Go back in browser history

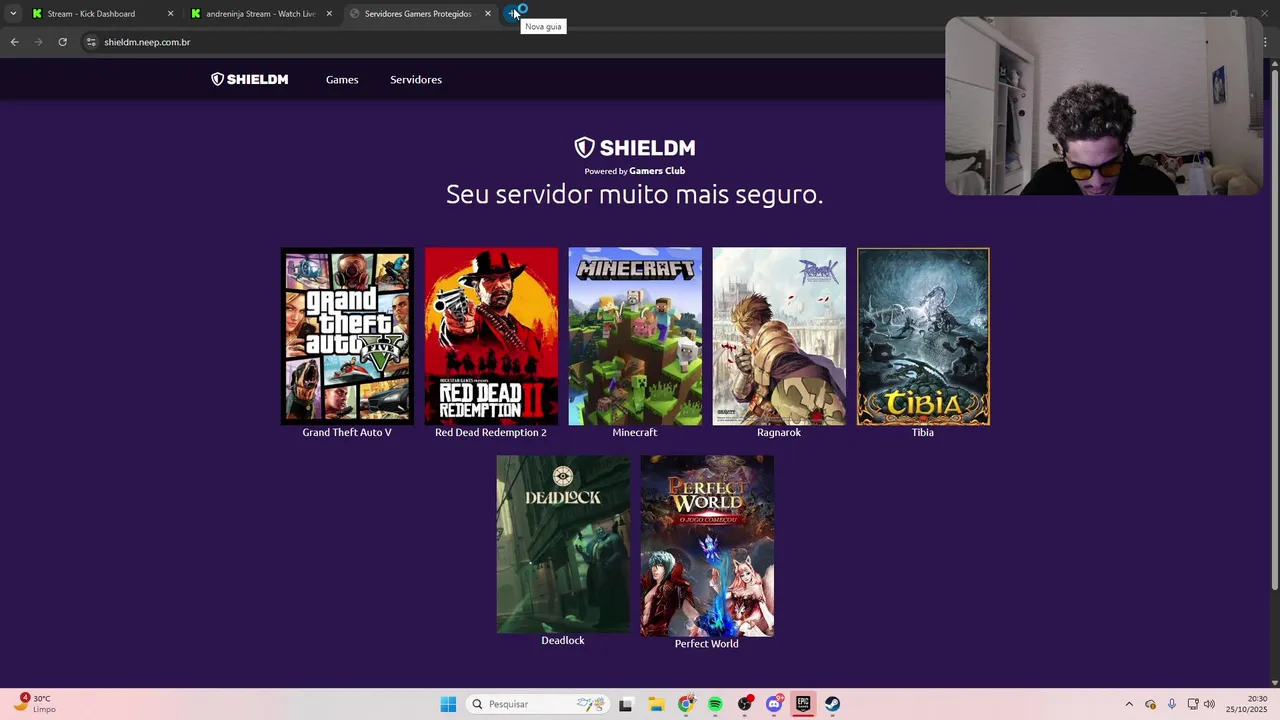[14, 42]
